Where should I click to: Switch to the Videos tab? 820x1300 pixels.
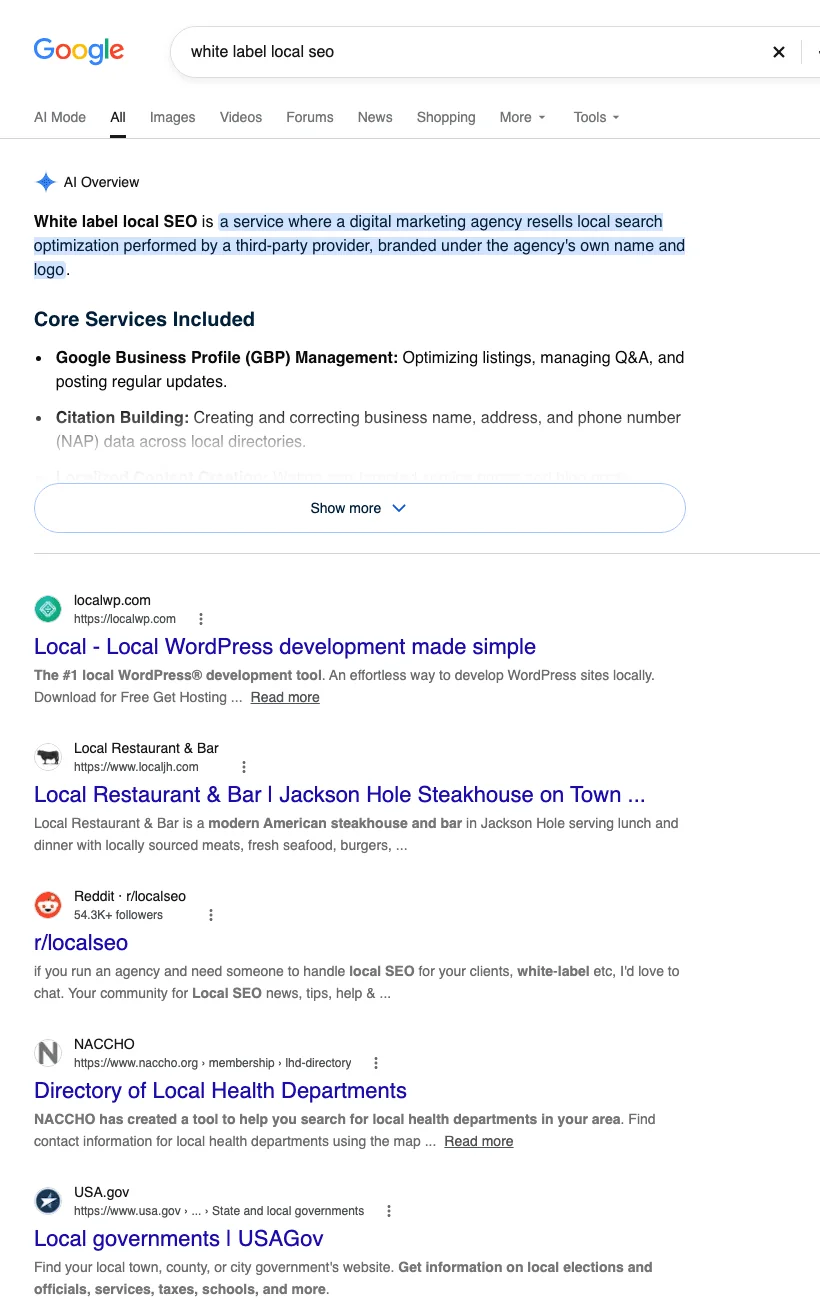pyautogui.click(x=241, y=117)
